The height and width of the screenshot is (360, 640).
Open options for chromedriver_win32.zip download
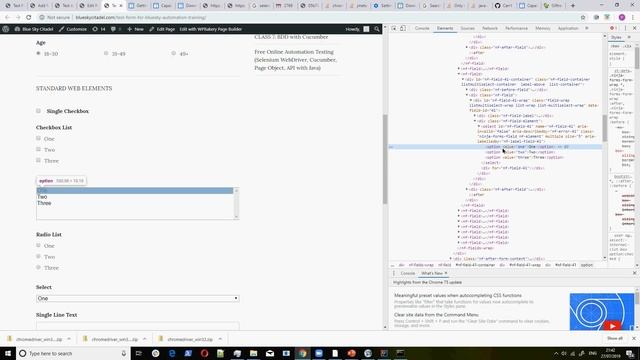[220, 339]
